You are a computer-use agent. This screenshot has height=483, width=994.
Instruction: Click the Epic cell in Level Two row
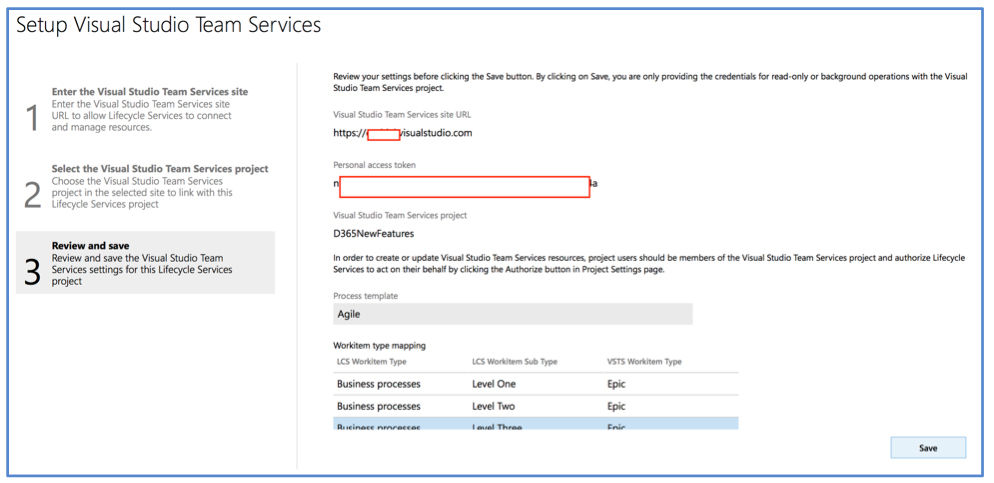point(616,406)
